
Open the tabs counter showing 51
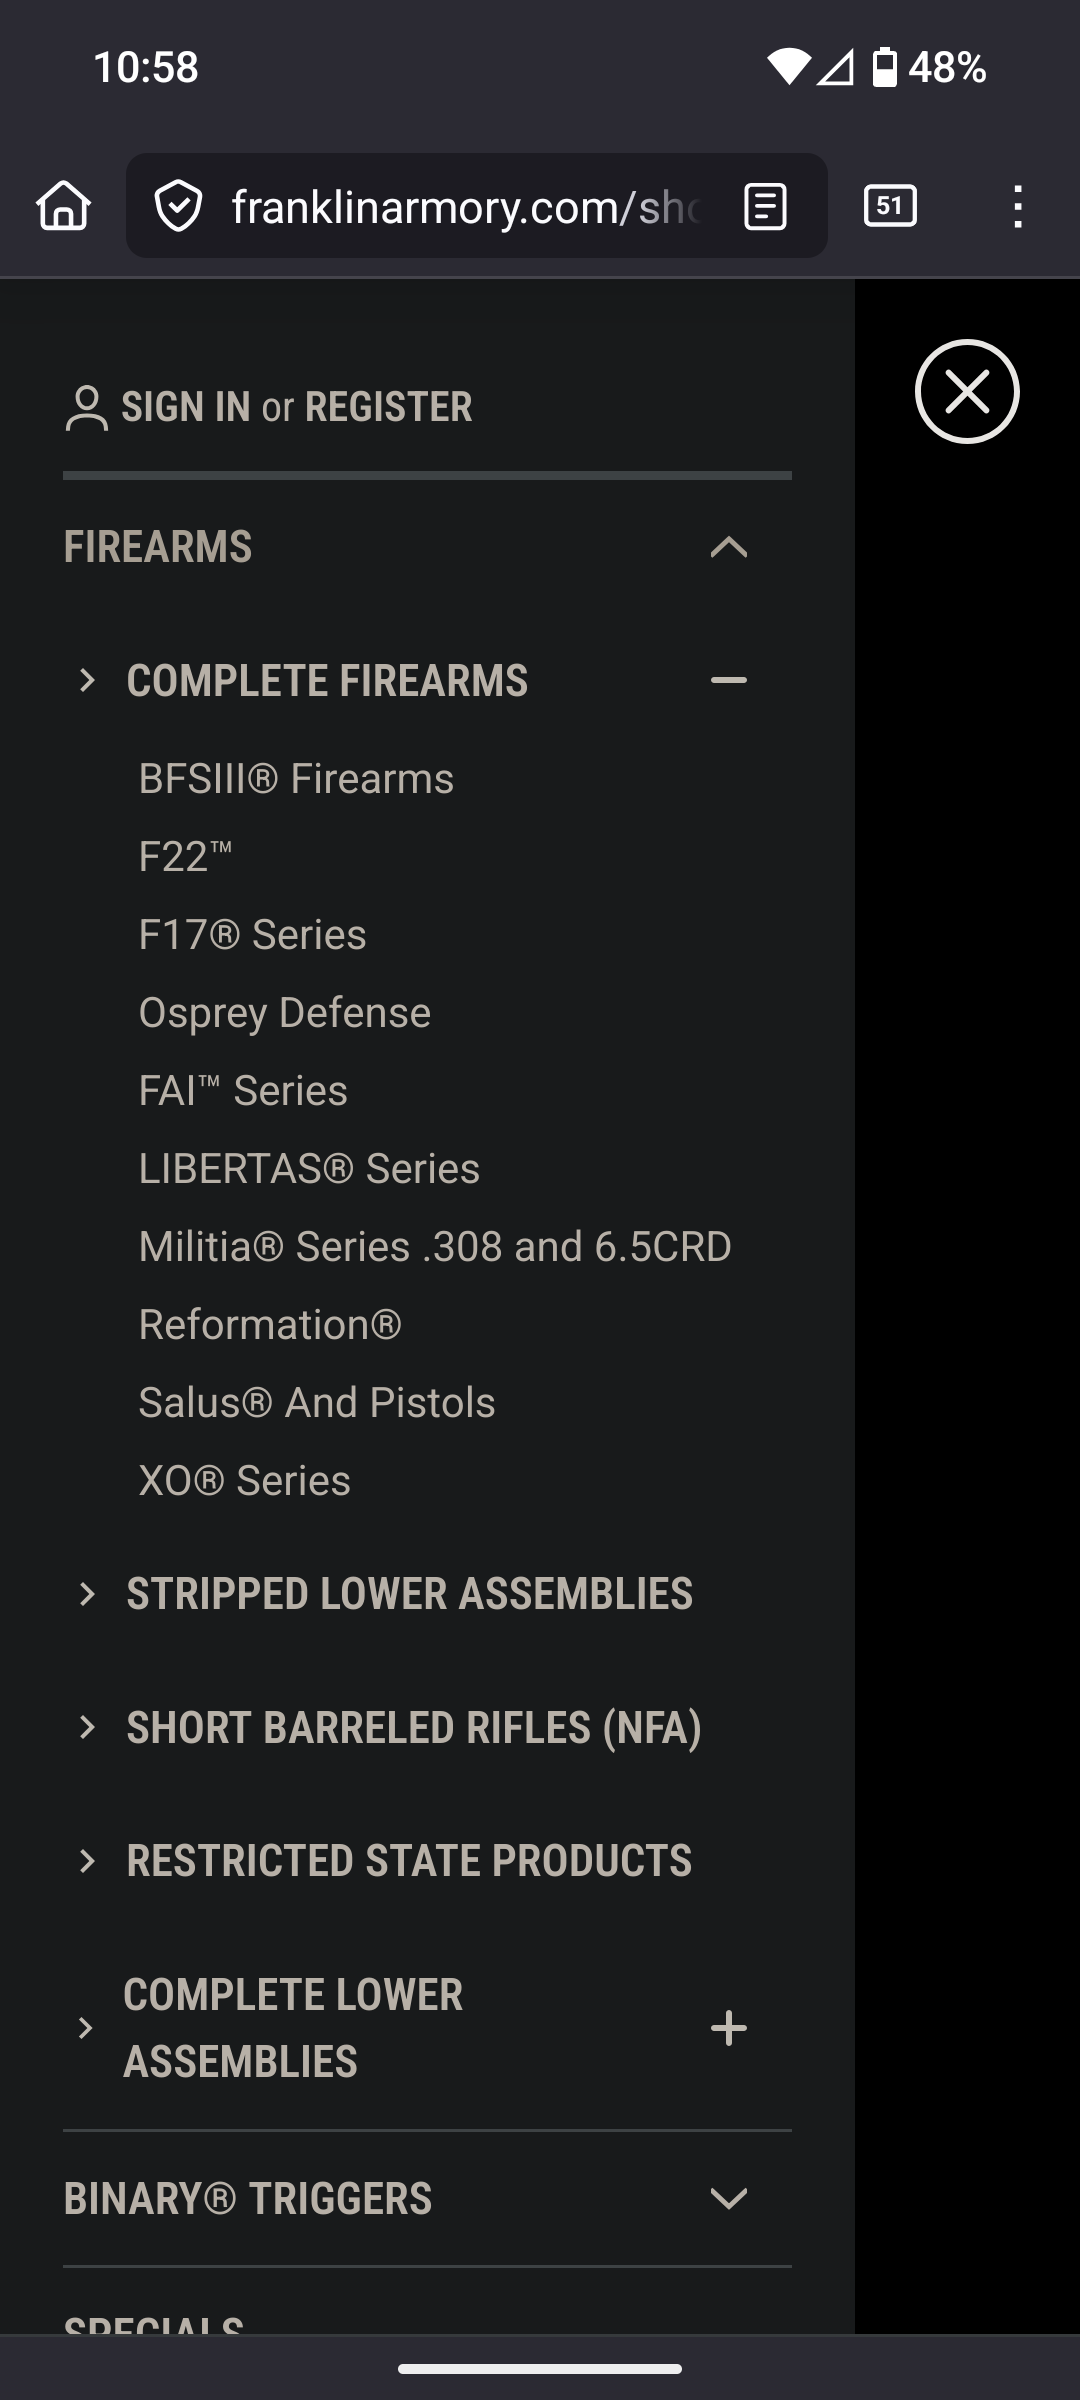click(x=890, y=206)
